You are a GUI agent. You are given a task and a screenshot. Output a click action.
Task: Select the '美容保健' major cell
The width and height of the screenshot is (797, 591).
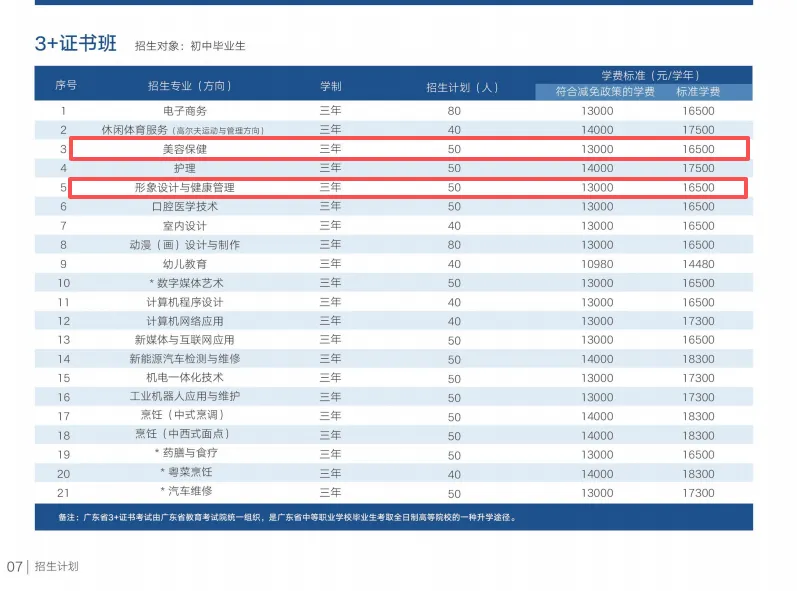click(x=185, y=149)
